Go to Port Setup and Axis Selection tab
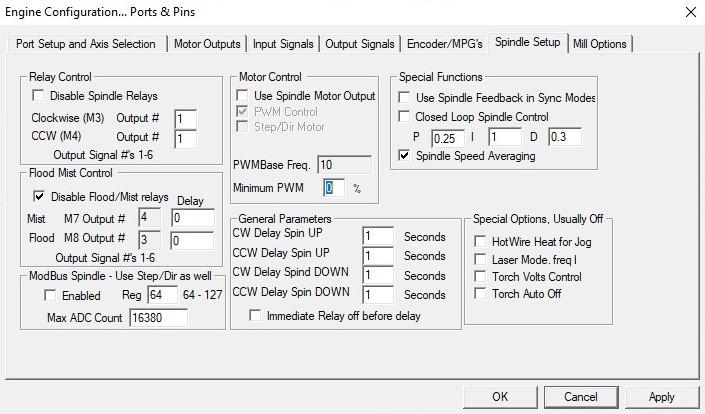The height and width of the screenshot is (414, 705). [x=86, y=44]
